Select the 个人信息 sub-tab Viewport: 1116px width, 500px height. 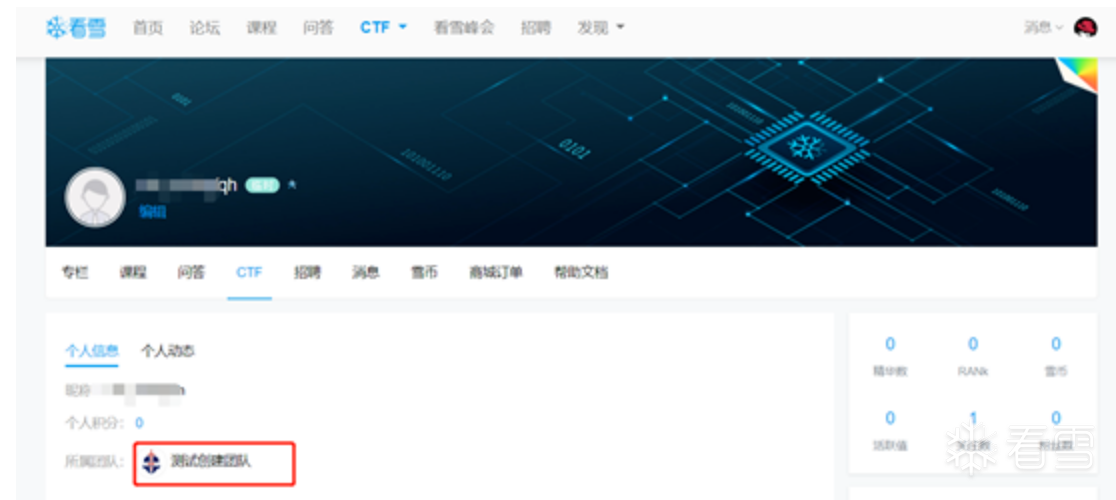click(x=92, y=351)
